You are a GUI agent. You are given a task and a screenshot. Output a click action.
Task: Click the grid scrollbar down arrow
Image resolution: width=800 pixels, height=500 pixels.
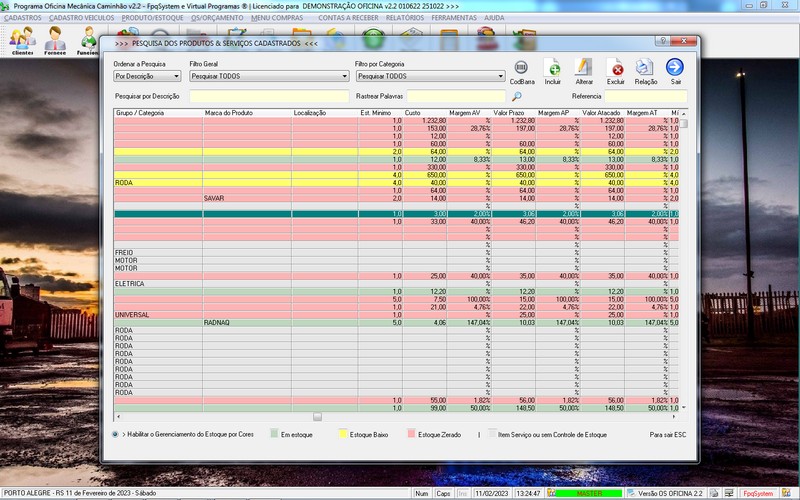(684, 408)
